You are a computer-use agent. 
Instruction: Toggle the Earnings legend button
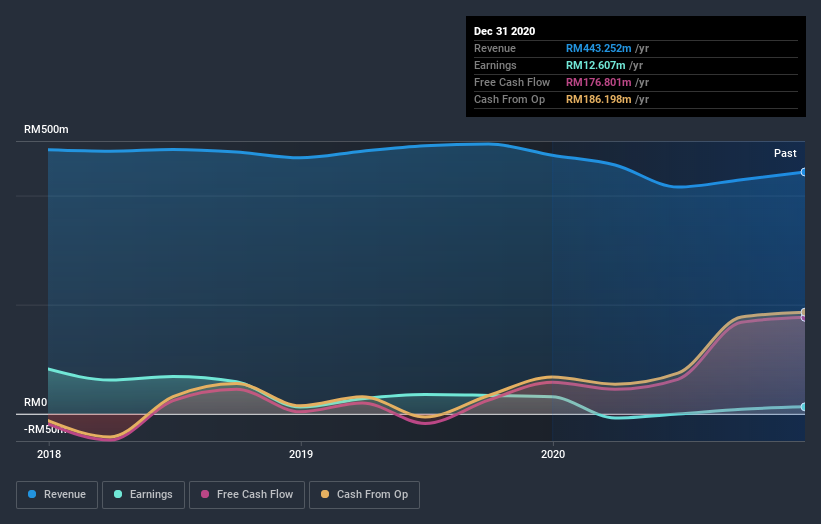[x=143, y=495]
